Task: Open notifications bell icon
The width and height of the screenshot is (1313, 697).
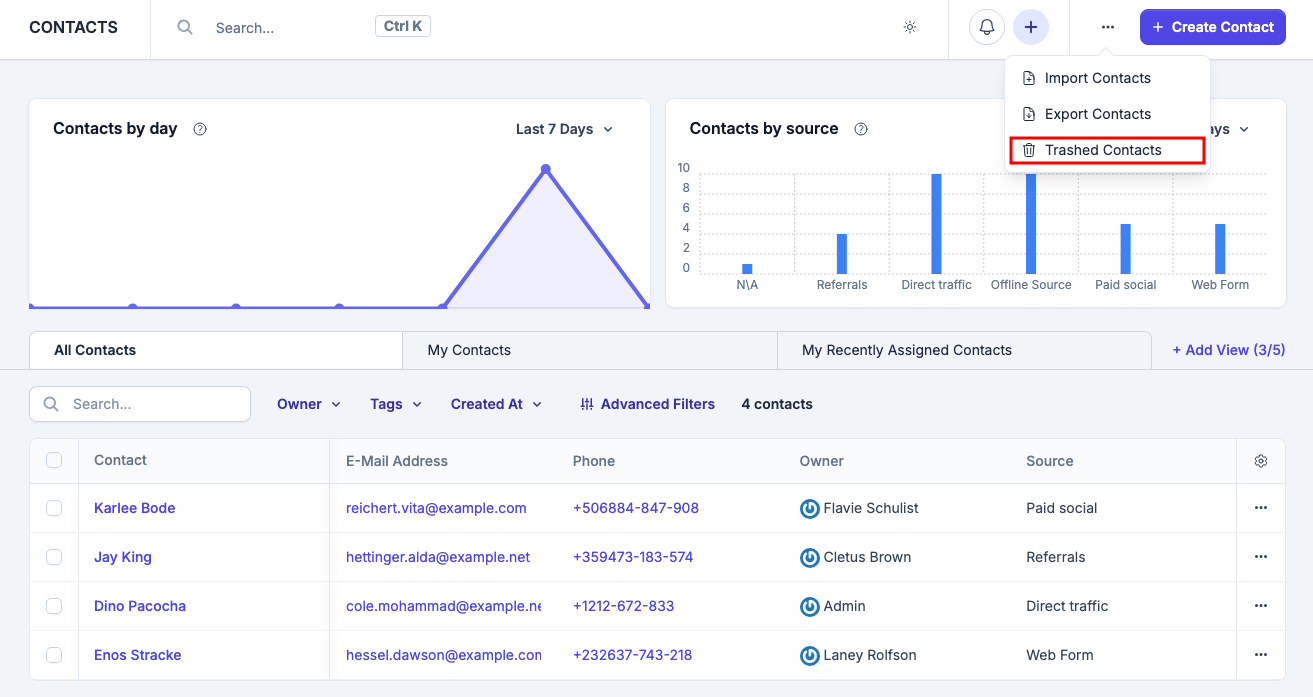Action: pyautogui.click(x=987, y=27)
